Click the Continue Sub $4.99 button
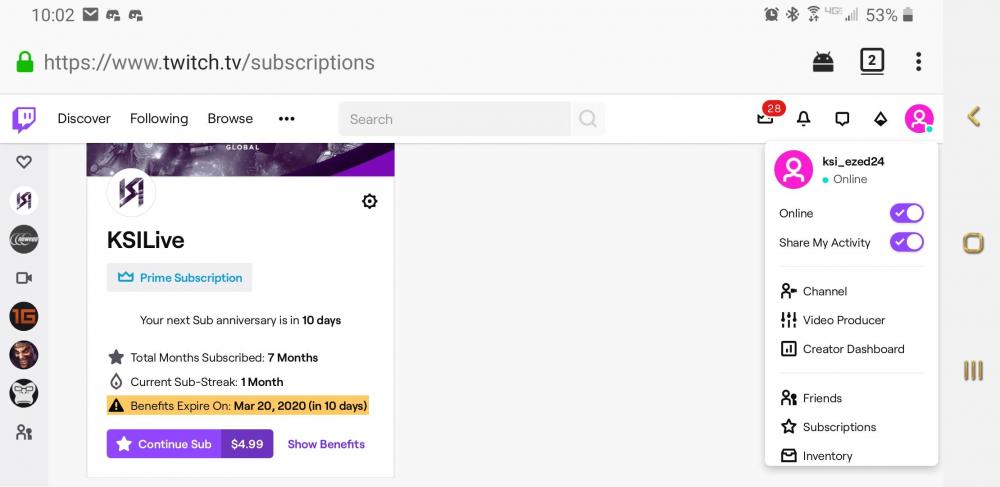Image resolution: width=1000 pixels, height=487 pixels. click(190, 444)
